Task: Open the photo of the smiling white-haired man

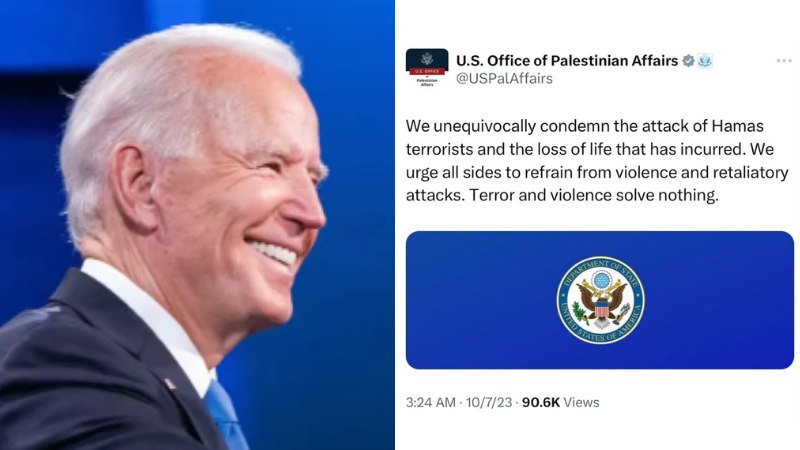Action: click(x=197, y=225)
